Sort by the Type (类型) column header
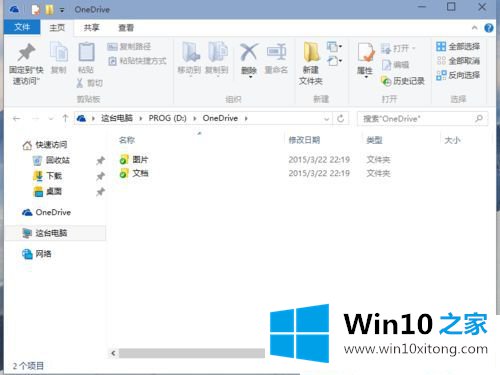Viewport: 500px width, 375px height. click(x=374, y=140)
